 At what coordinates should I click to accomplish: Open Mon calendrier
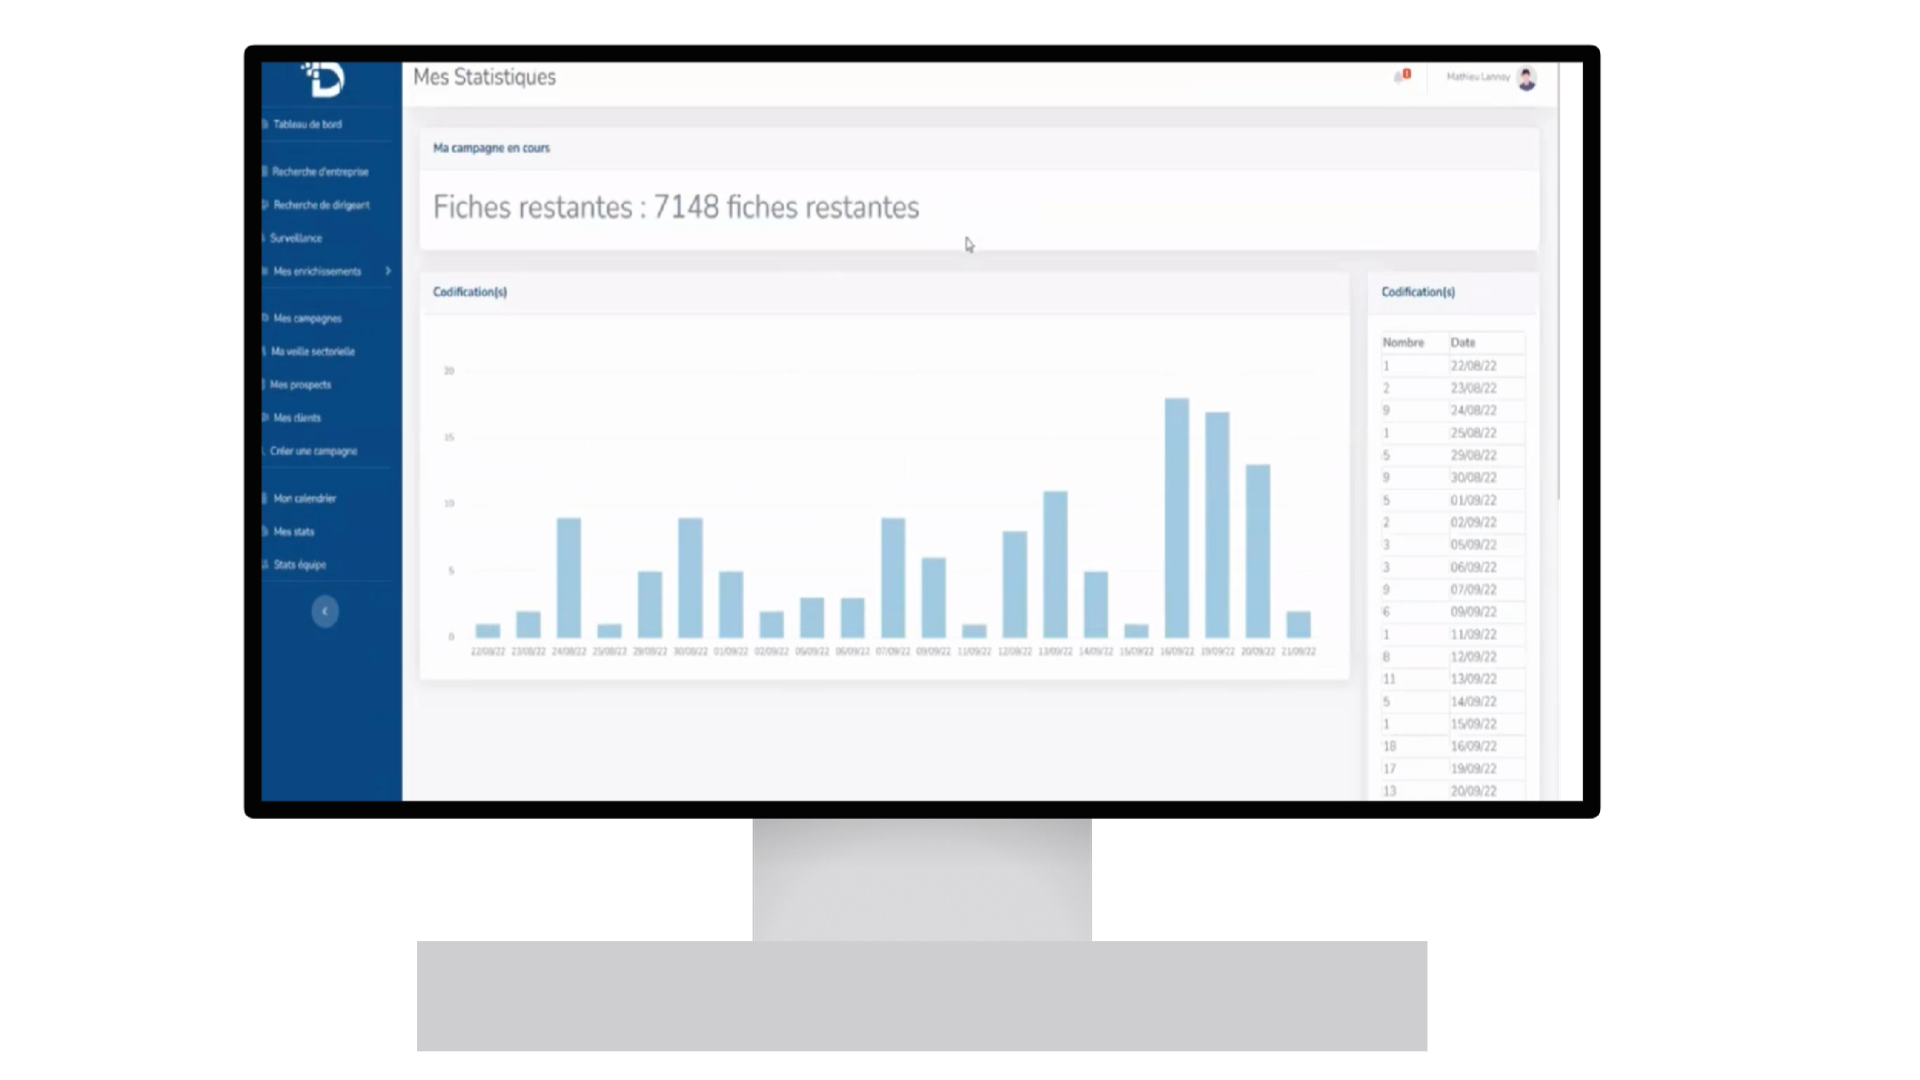click(304, 498)
